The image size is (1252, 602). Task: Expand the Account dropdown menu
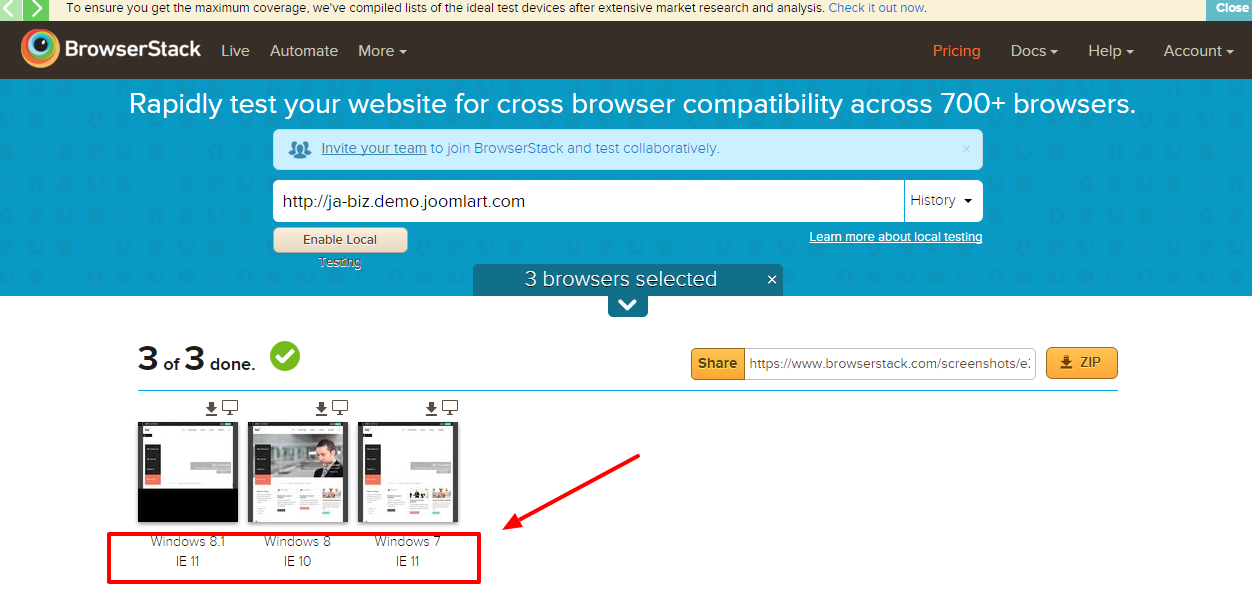(1198, 51)
